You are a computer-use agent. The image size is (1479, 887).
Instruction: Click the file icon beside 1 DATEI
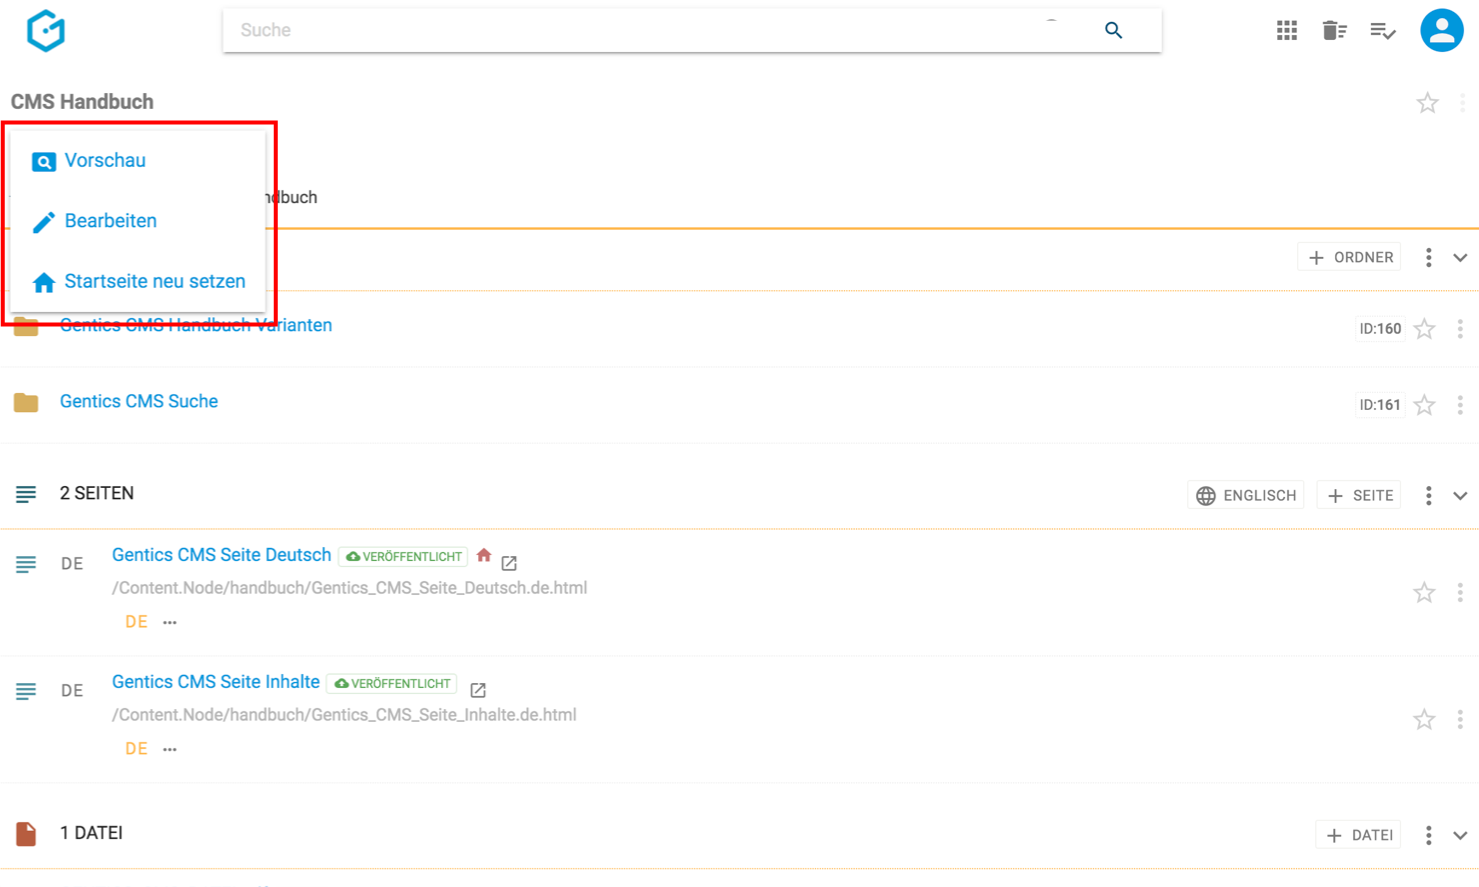26,834
